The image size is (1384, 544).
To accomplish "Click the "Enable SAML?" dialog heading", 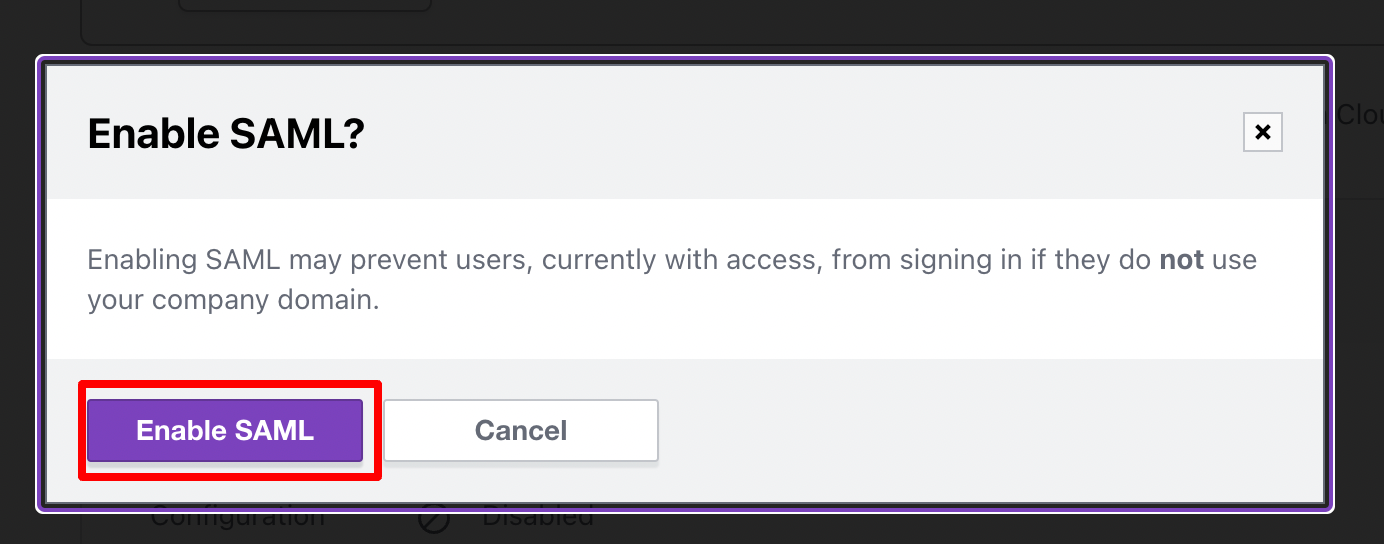I will tap(226, 133).
